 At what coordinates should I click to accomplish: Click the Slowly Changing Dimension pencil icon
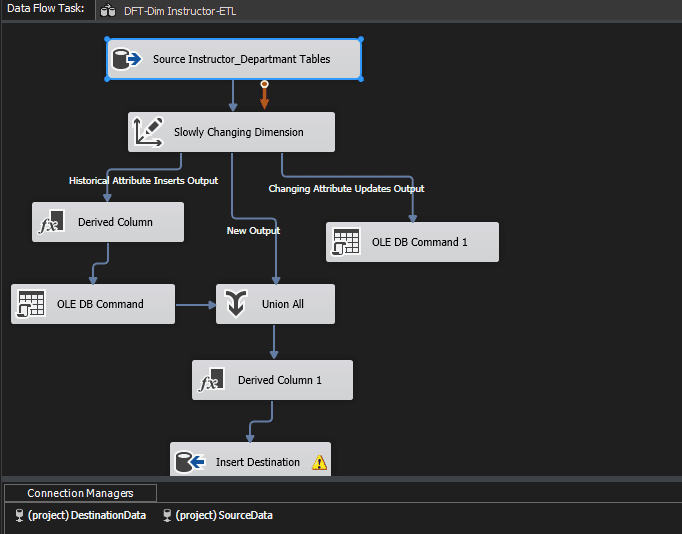click(148, 132)
